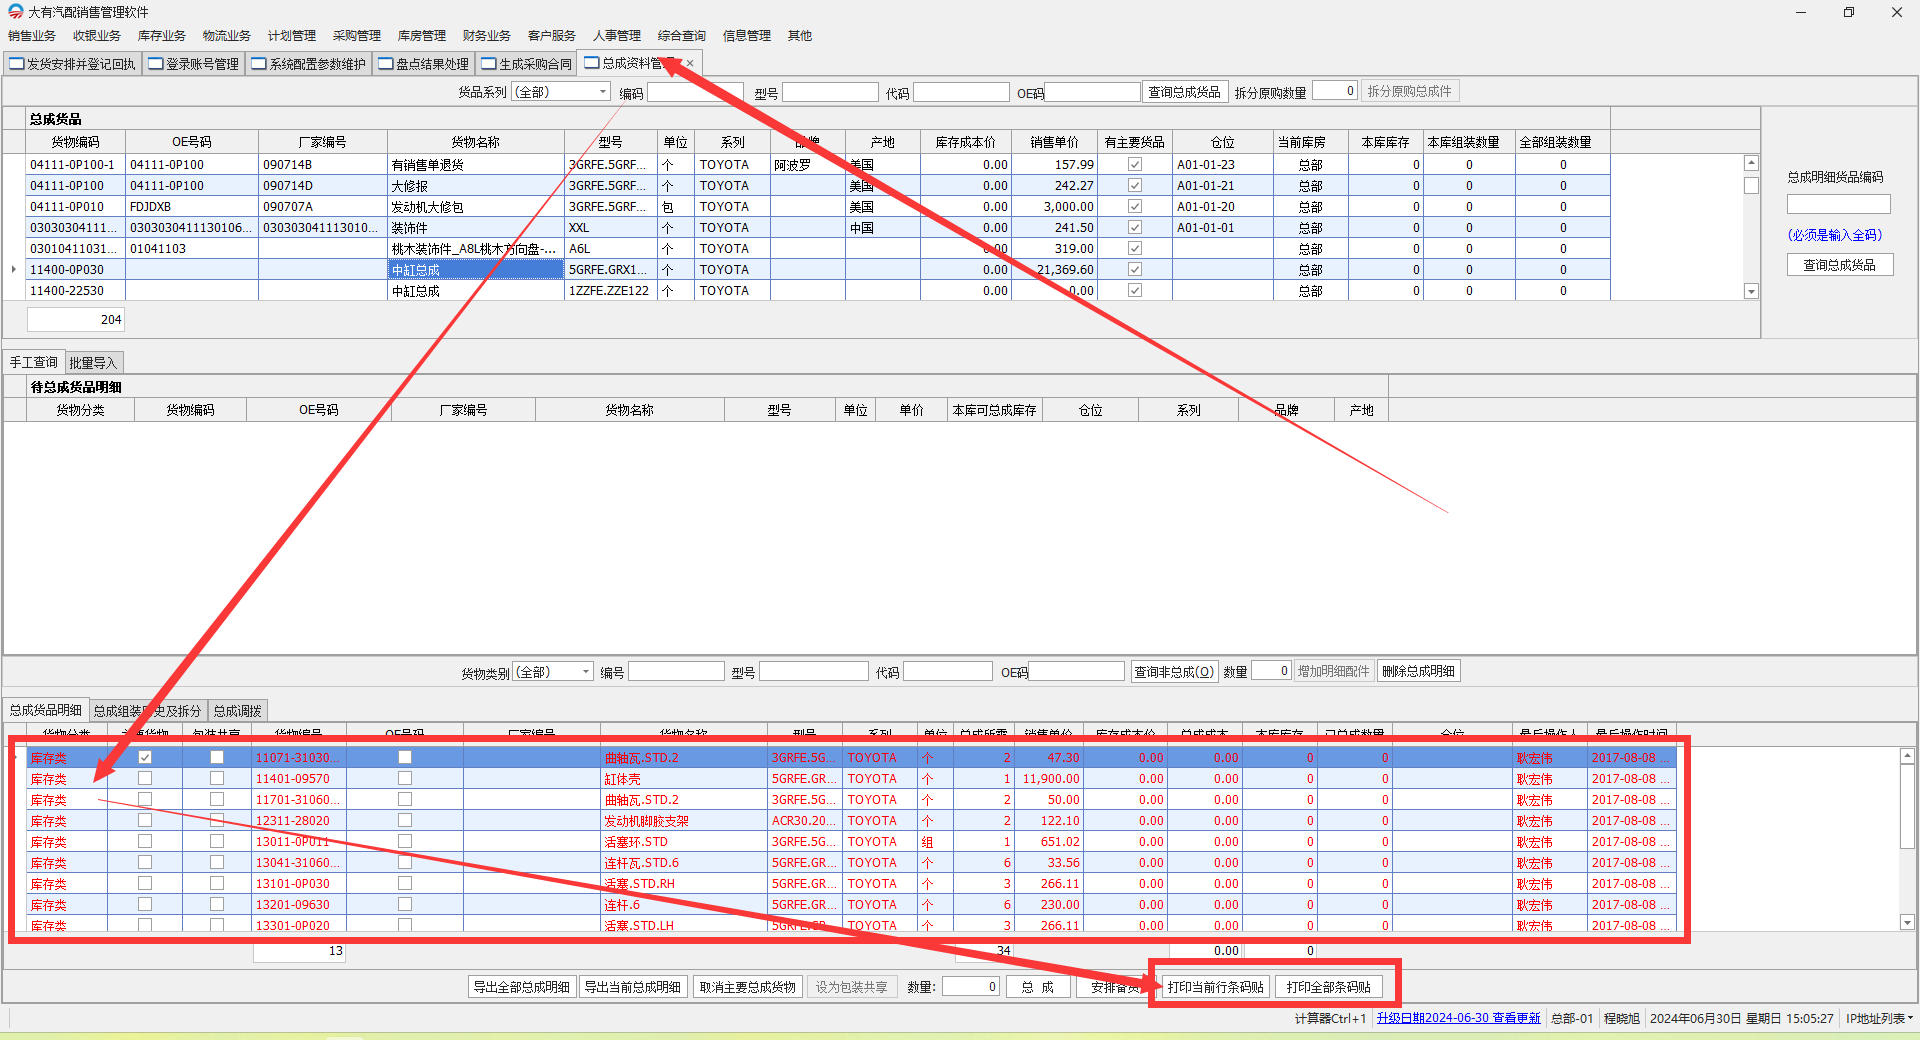
Task: Click the lower 编号 input field
Action: pos(676,672)
